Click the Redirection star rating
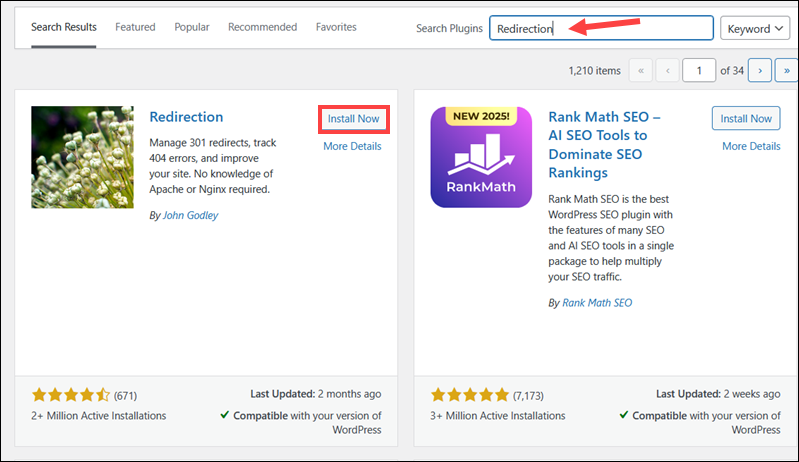This screenshot has width=799, height=462. 71,395
